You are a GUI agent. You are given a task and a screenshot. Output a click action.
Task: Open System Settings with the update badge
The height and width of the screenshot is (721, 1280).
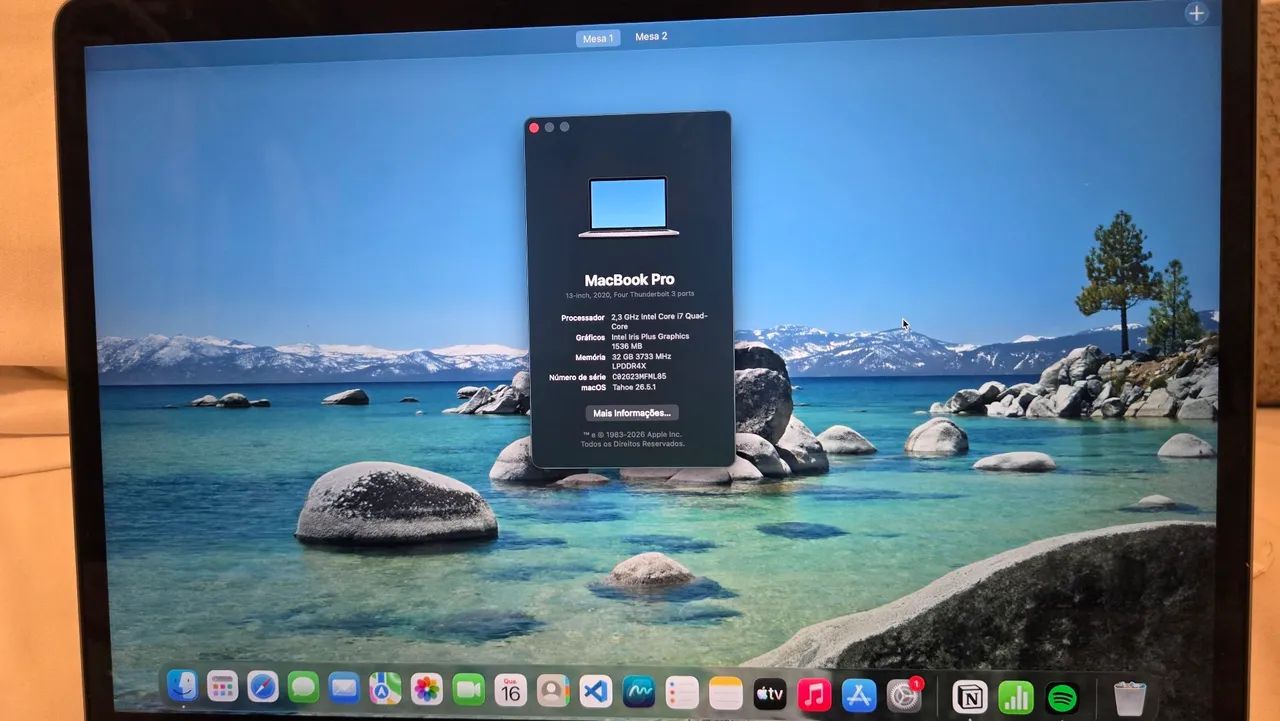pos(904,695)
